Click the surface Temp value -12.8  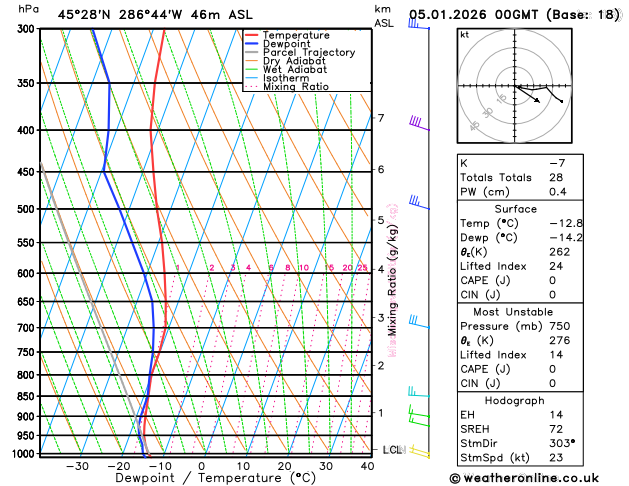(x=566, y=223)
